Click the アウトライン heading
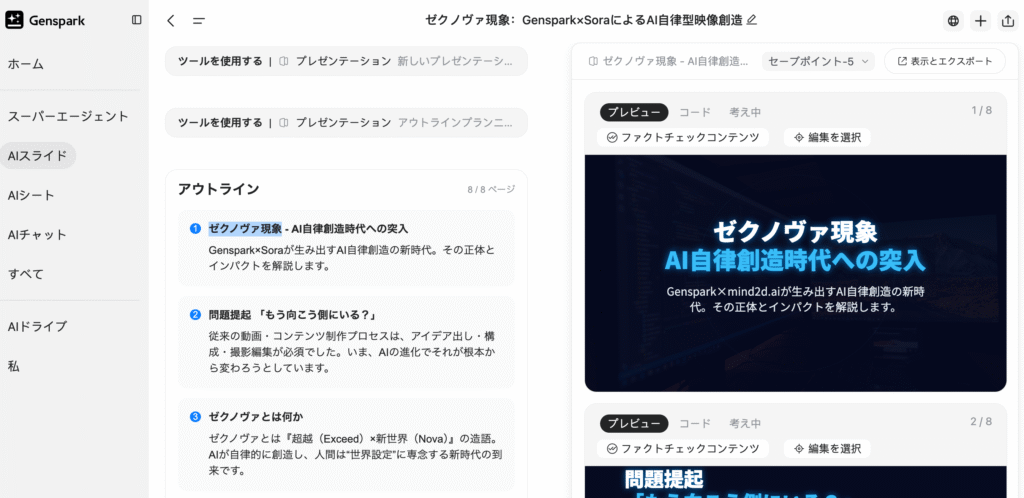The width and height of the screenshot is (1024, 498). 219,189
